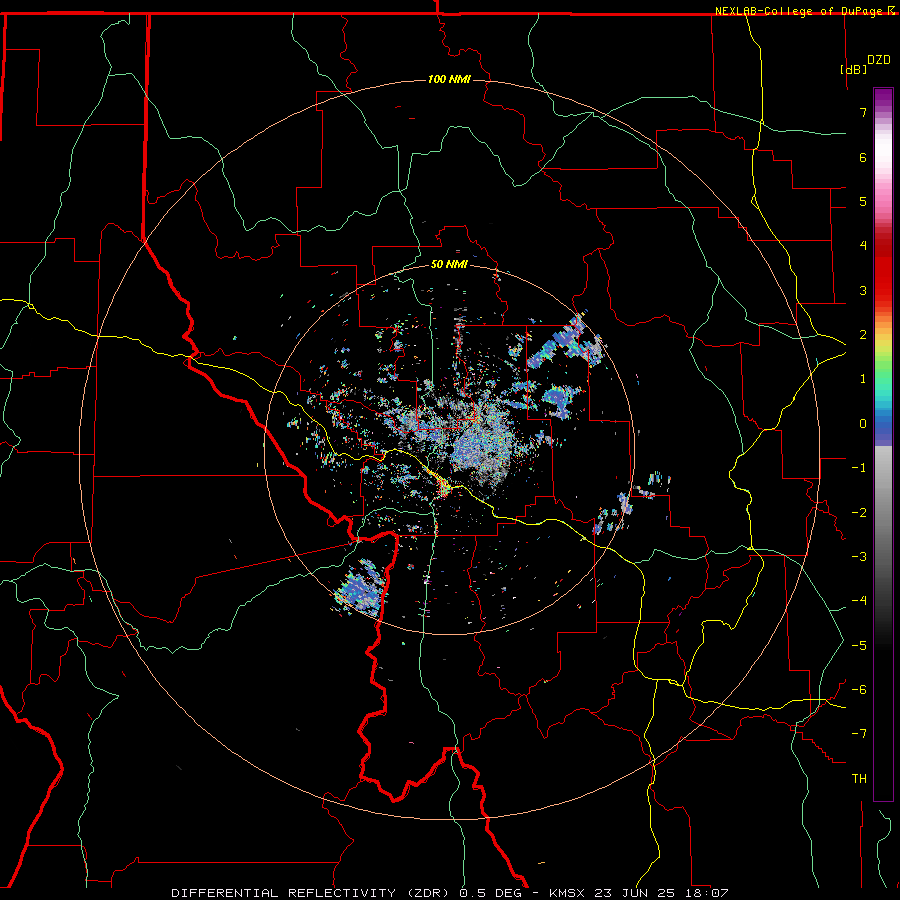The image size is (900, 900).
Task: Click the '[dB]' unit label
Action: click(854, 69)
